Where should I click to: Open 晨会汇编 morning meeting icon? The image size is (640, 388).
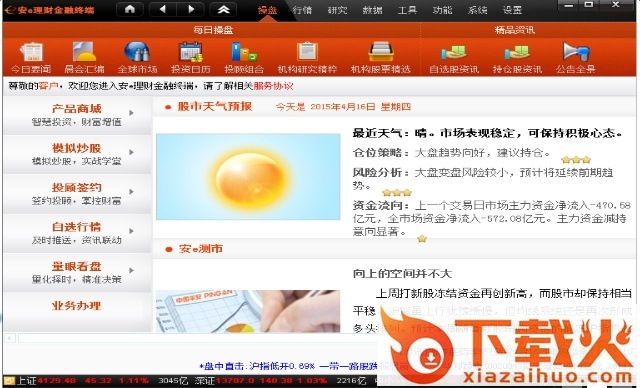pyautogui.click(x=84, y=52)
